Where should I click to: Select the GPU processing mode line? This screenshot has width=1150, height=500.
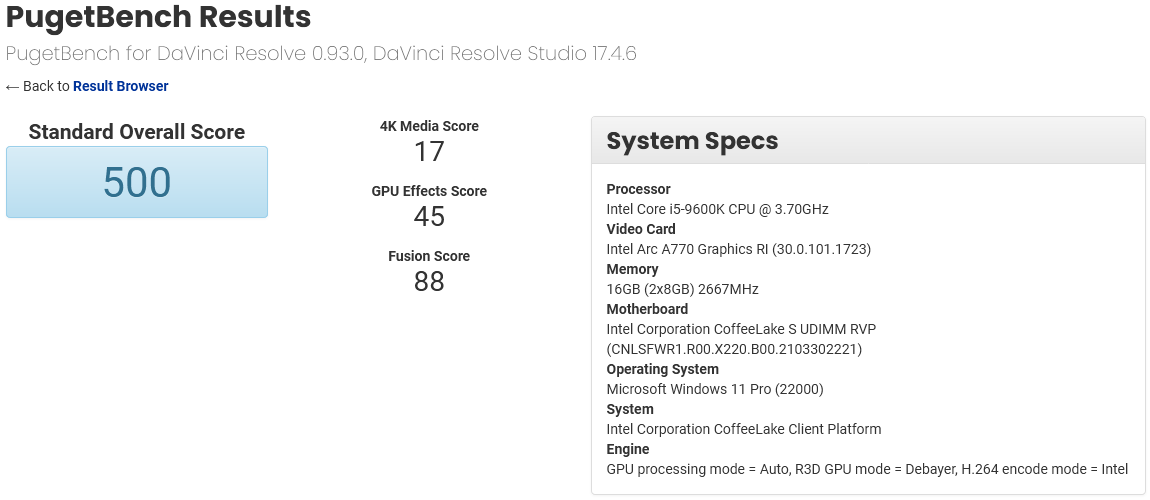pyautogui.click(x=867, y=469)
